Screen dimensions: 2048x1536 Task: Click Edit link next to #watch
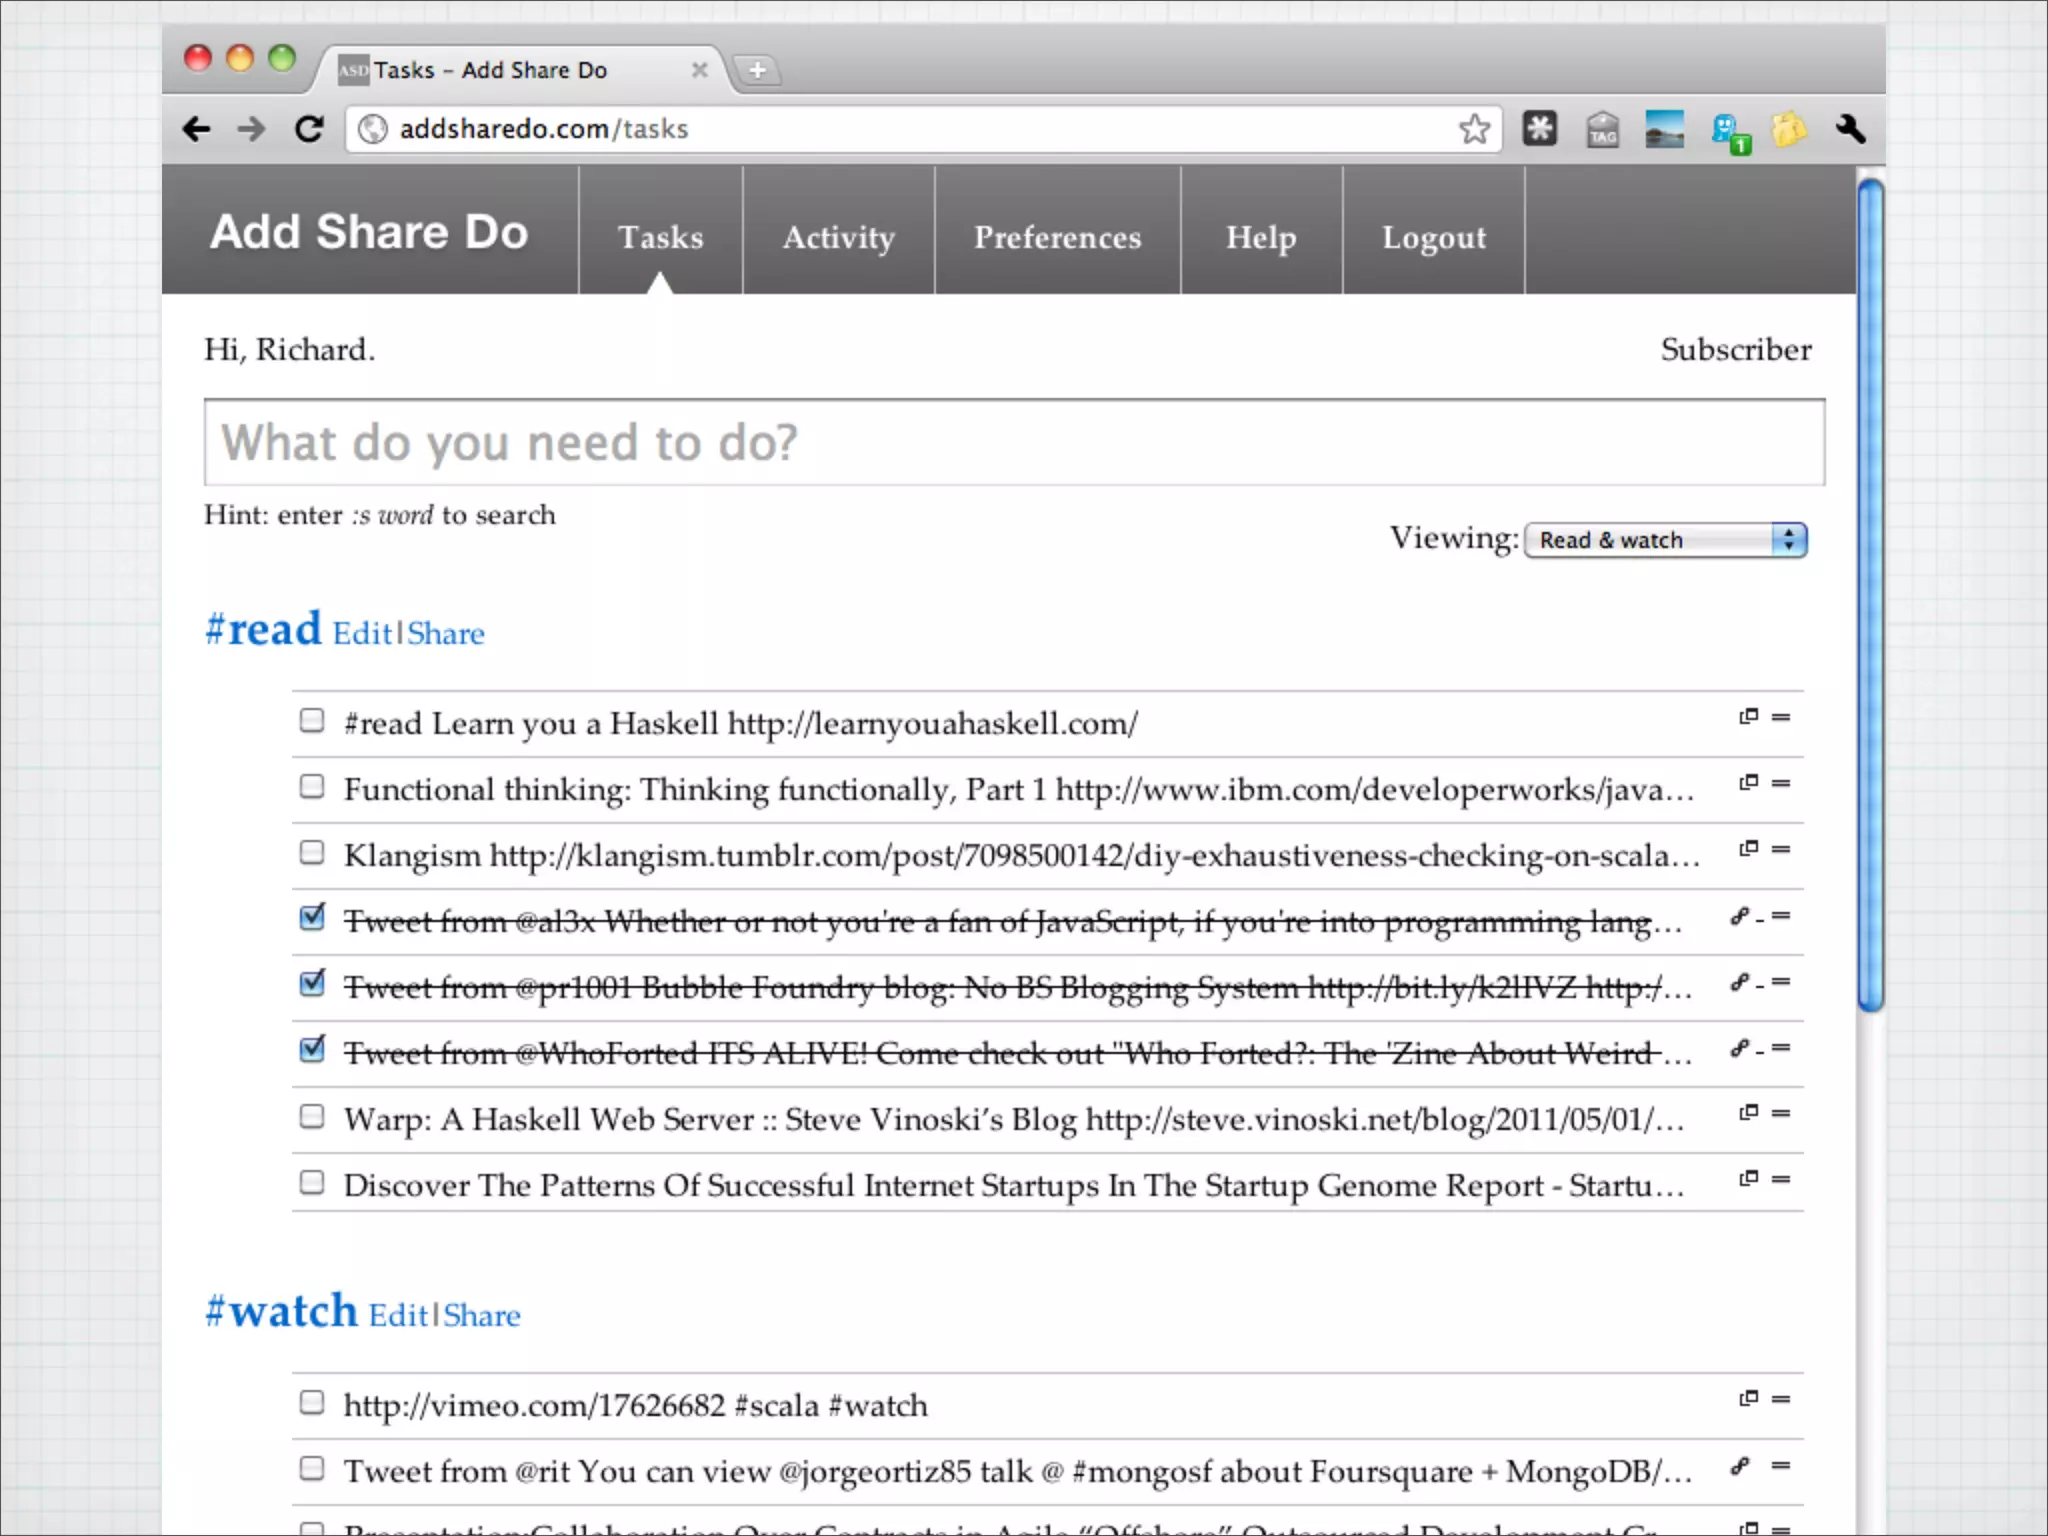coord(398,1315)
